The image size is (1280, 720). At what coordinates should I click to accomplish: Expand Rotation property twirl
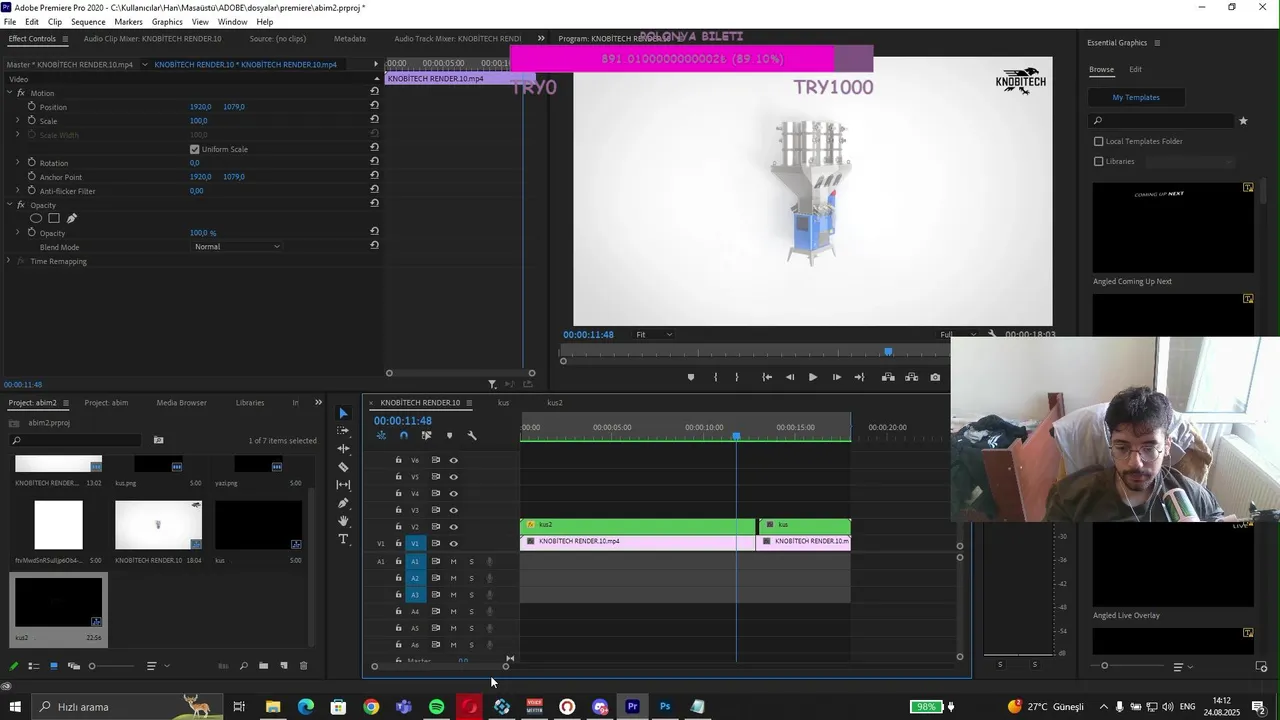point(17,162)
